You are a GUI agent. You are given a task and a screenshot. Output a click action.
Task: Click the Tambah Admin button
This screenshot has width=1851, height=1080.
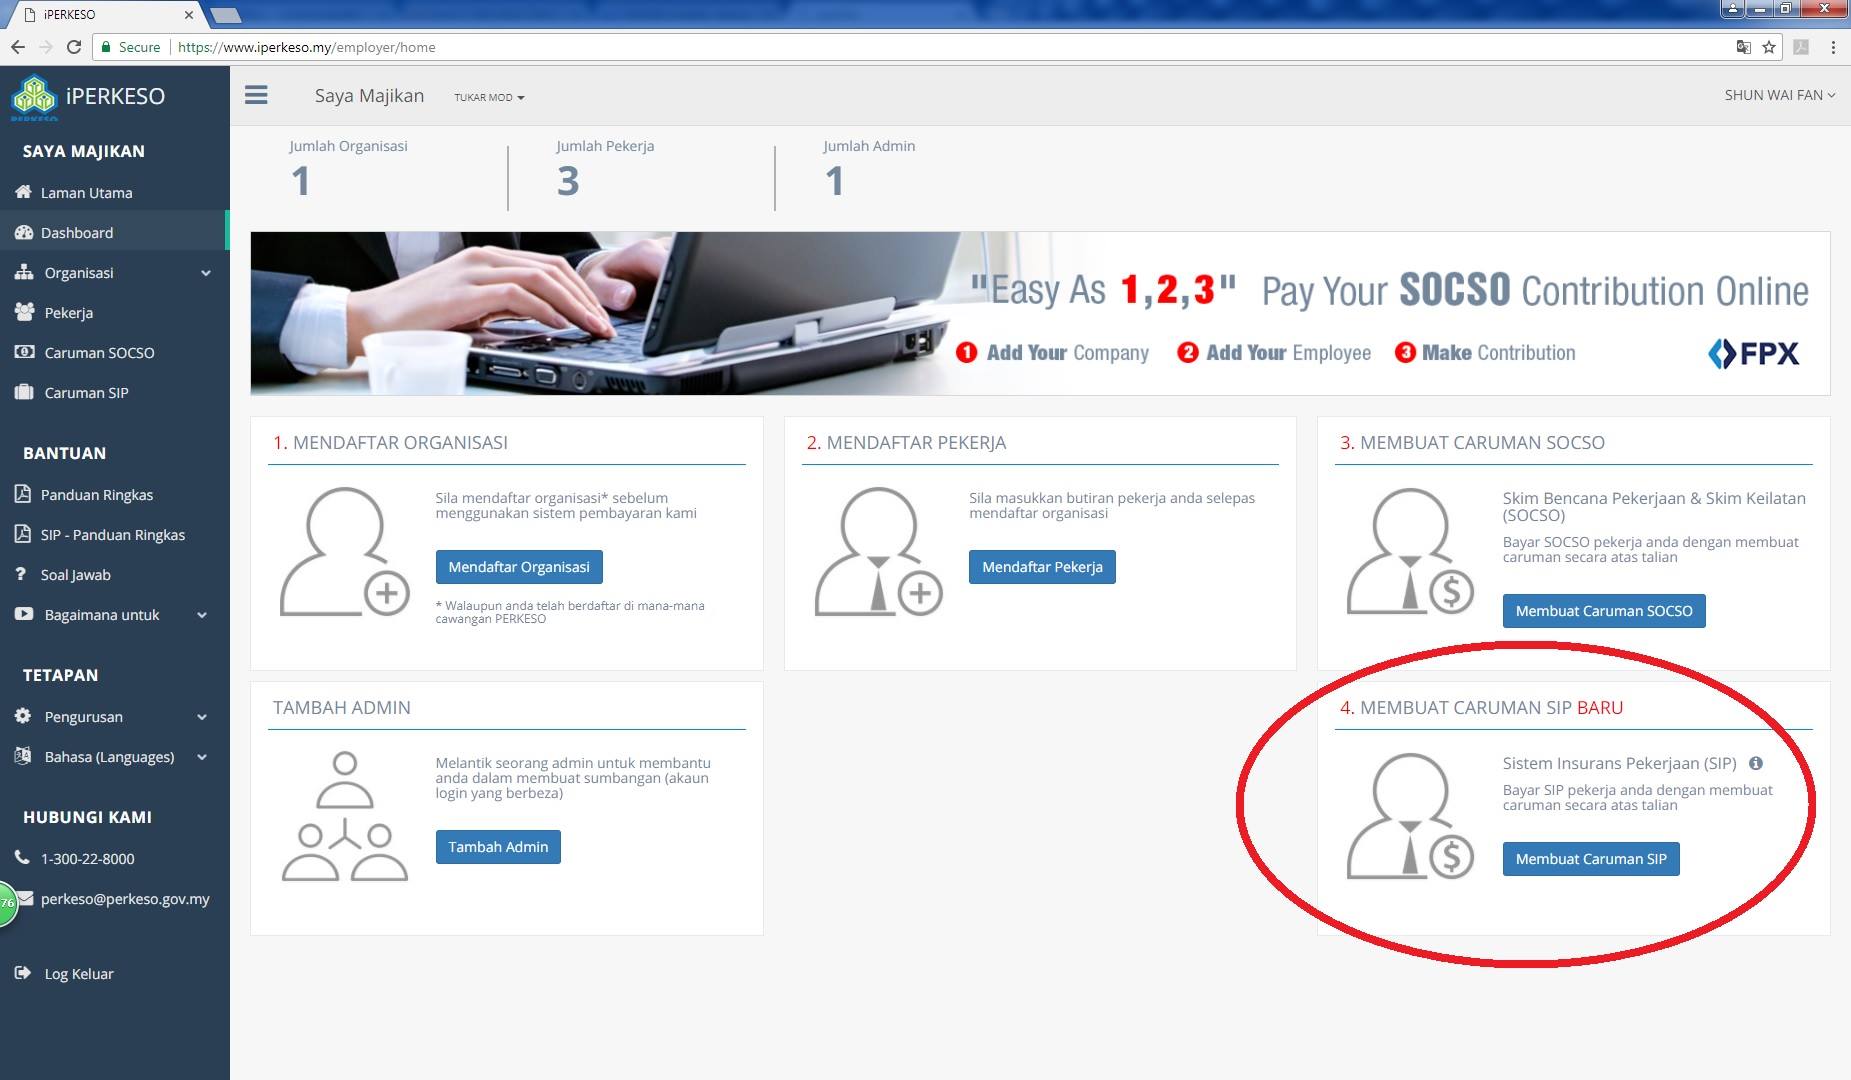click(x=498, y=847)
